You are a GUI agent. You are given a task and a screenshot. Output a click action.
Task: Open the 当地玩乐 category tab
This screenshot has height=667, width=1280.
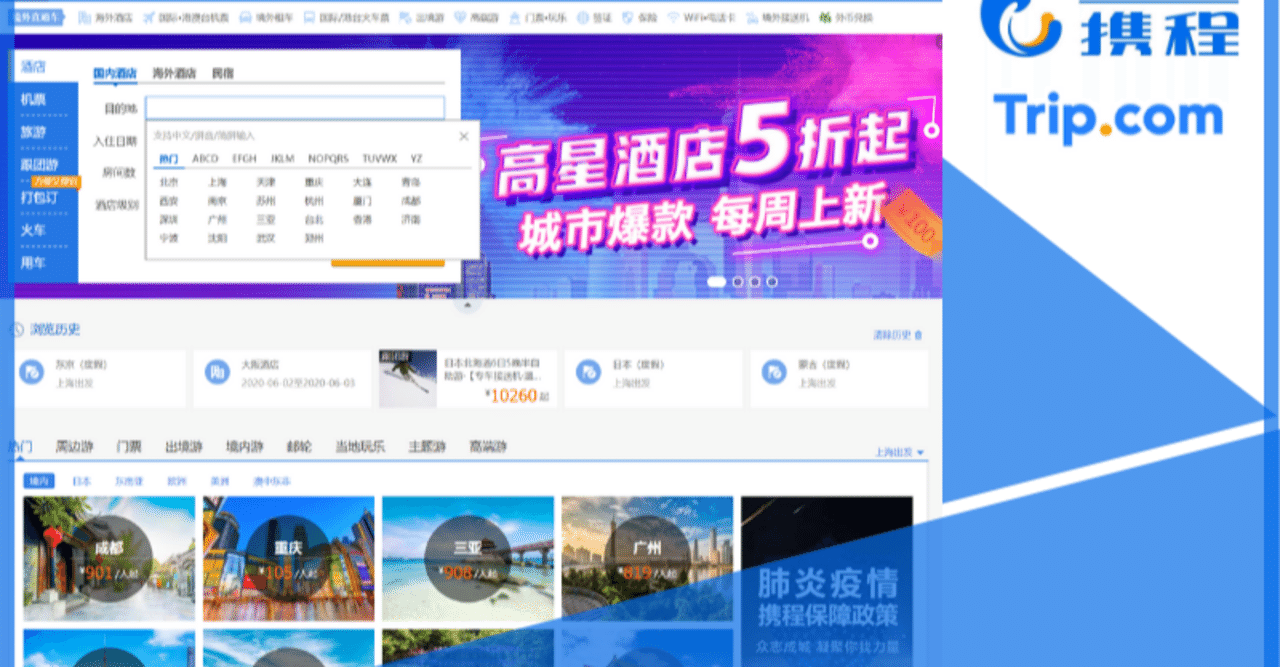click(360, 447)
